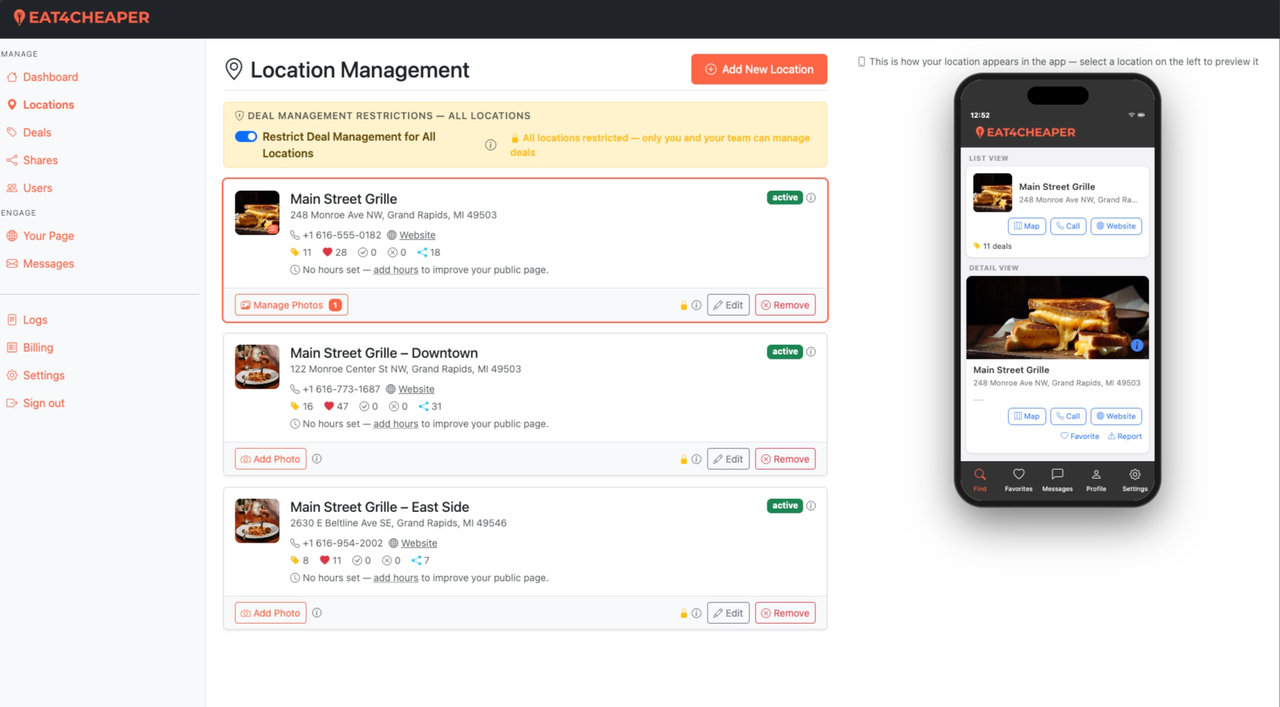Click info icon beside East Side Add Photo
1280x707 pixels.
317,613
